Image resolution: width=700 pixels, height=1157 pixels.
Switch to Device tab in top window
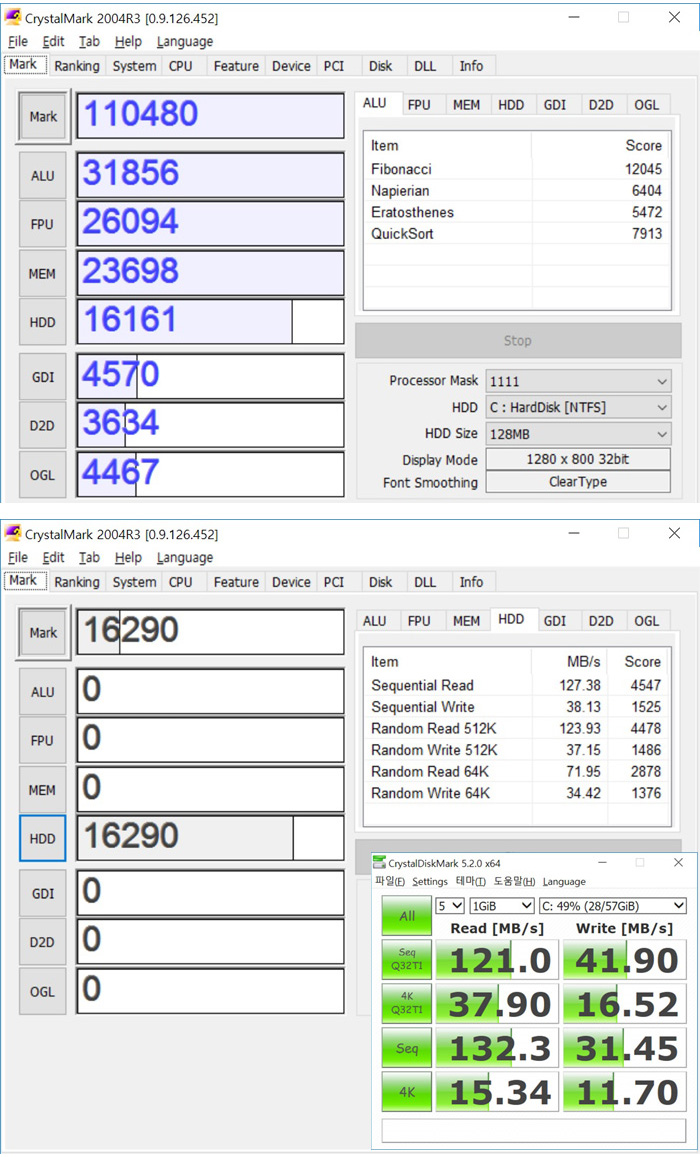291,66
